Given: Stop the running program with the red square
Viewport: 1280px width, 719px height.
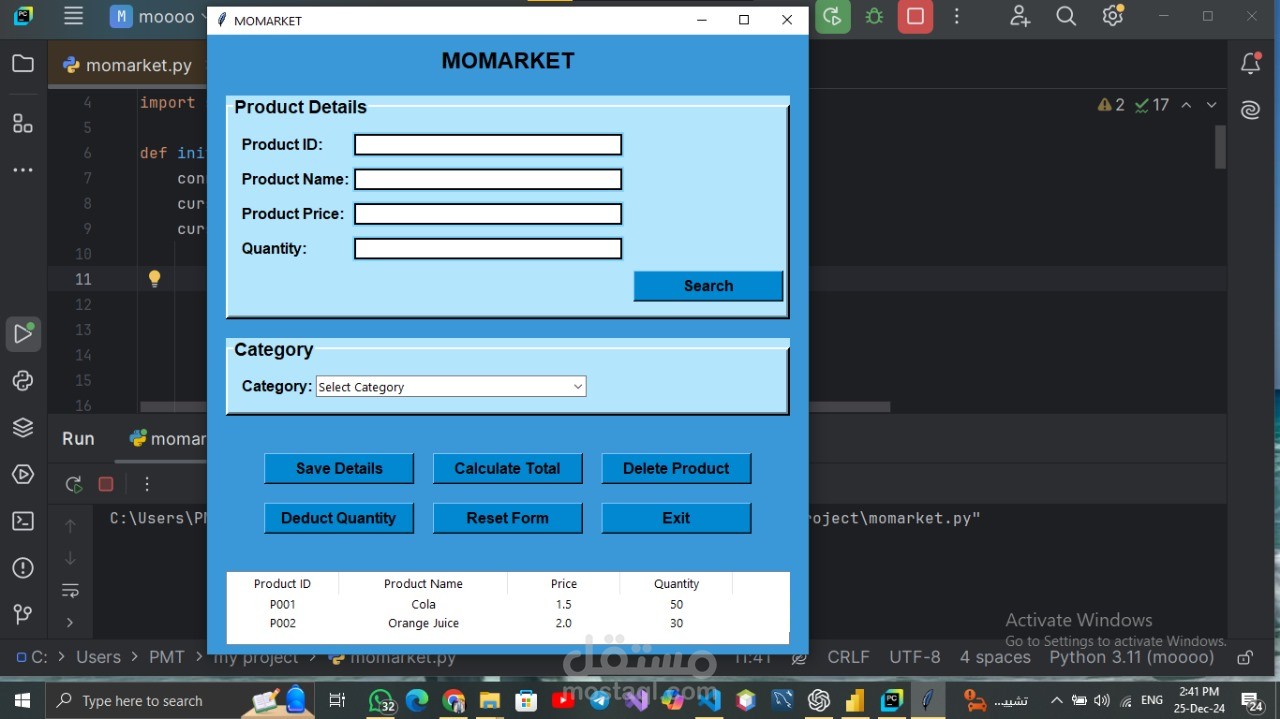Looking at the screenshot, I should click(x=915, y=16).
